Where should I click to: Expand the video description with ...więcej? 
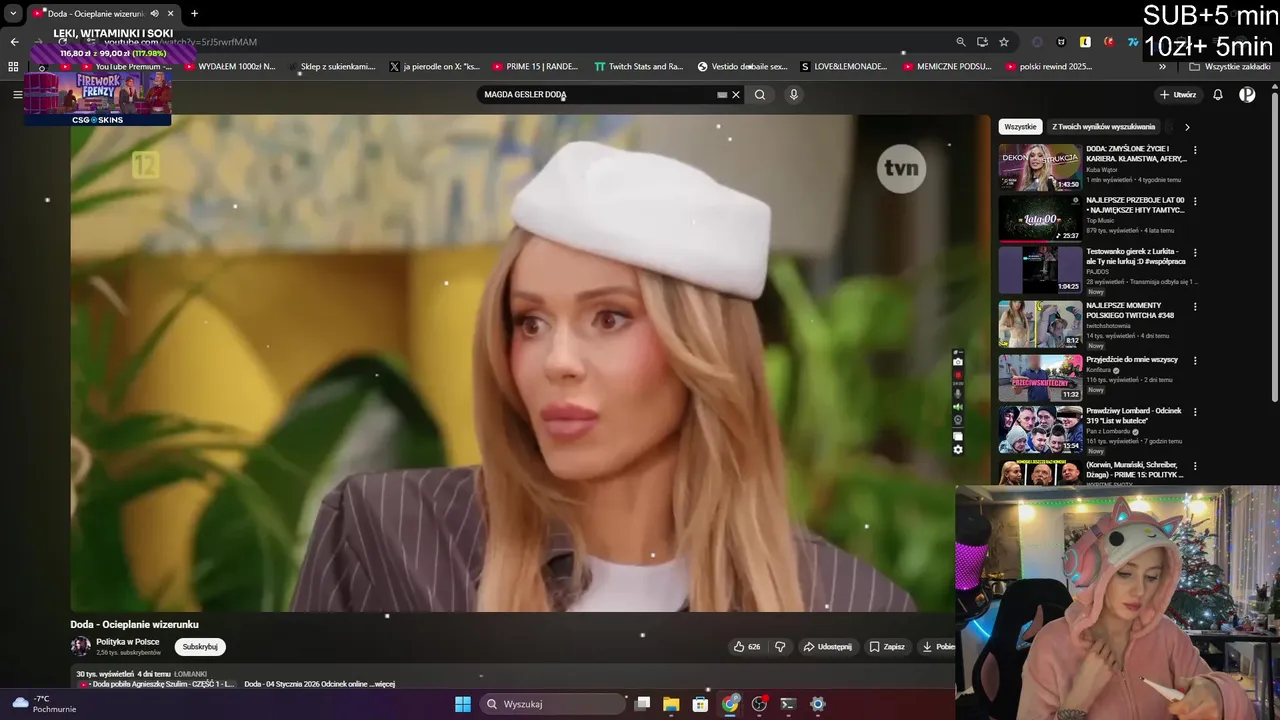pyautogui.click(x=384, y=684)
